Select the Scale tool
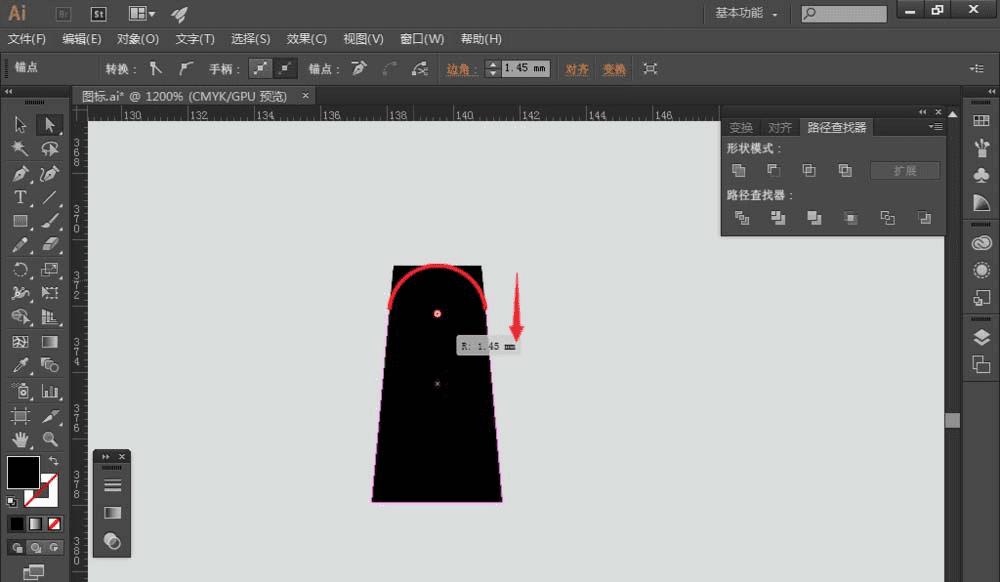The height and width of the screenshot is (582, 1000). pyautogui.click(x=49, y=270)
